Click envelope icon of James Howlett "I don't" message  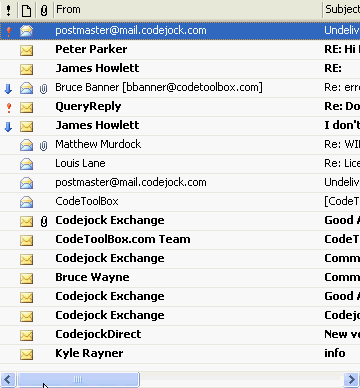26,126
